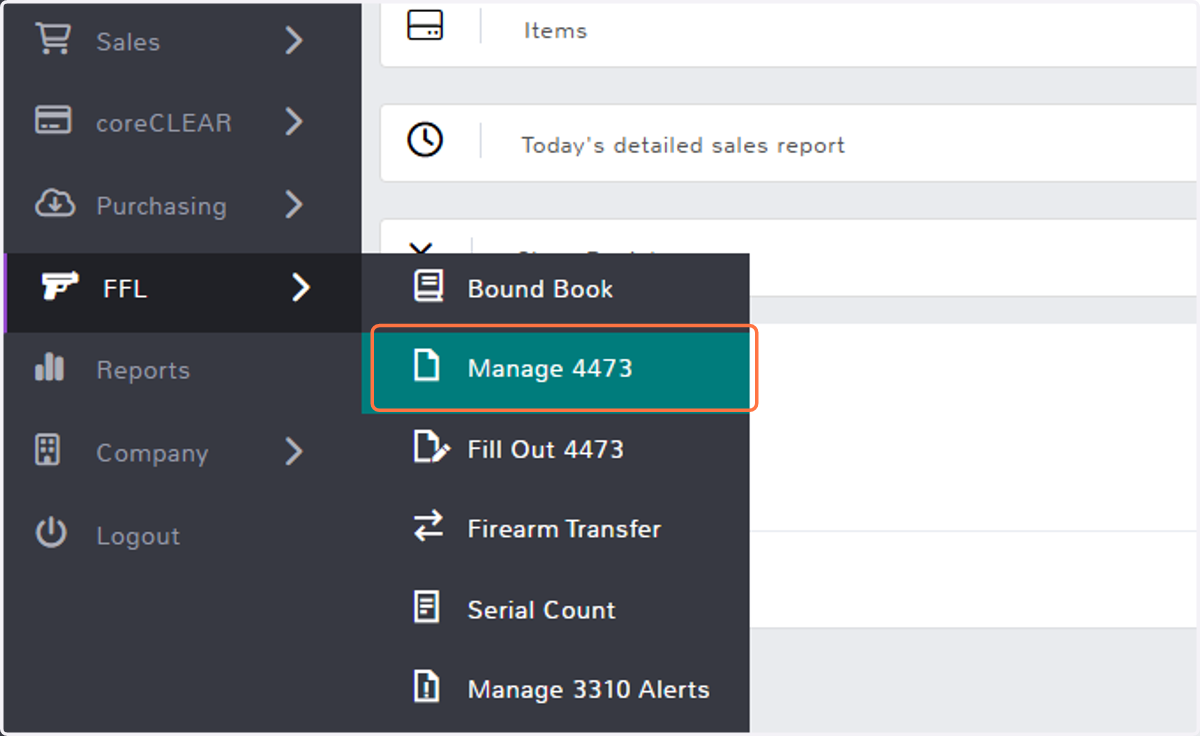Click the Reports bar chart icon
This screenshot has height=736, width=1200.
coord(50,368)
